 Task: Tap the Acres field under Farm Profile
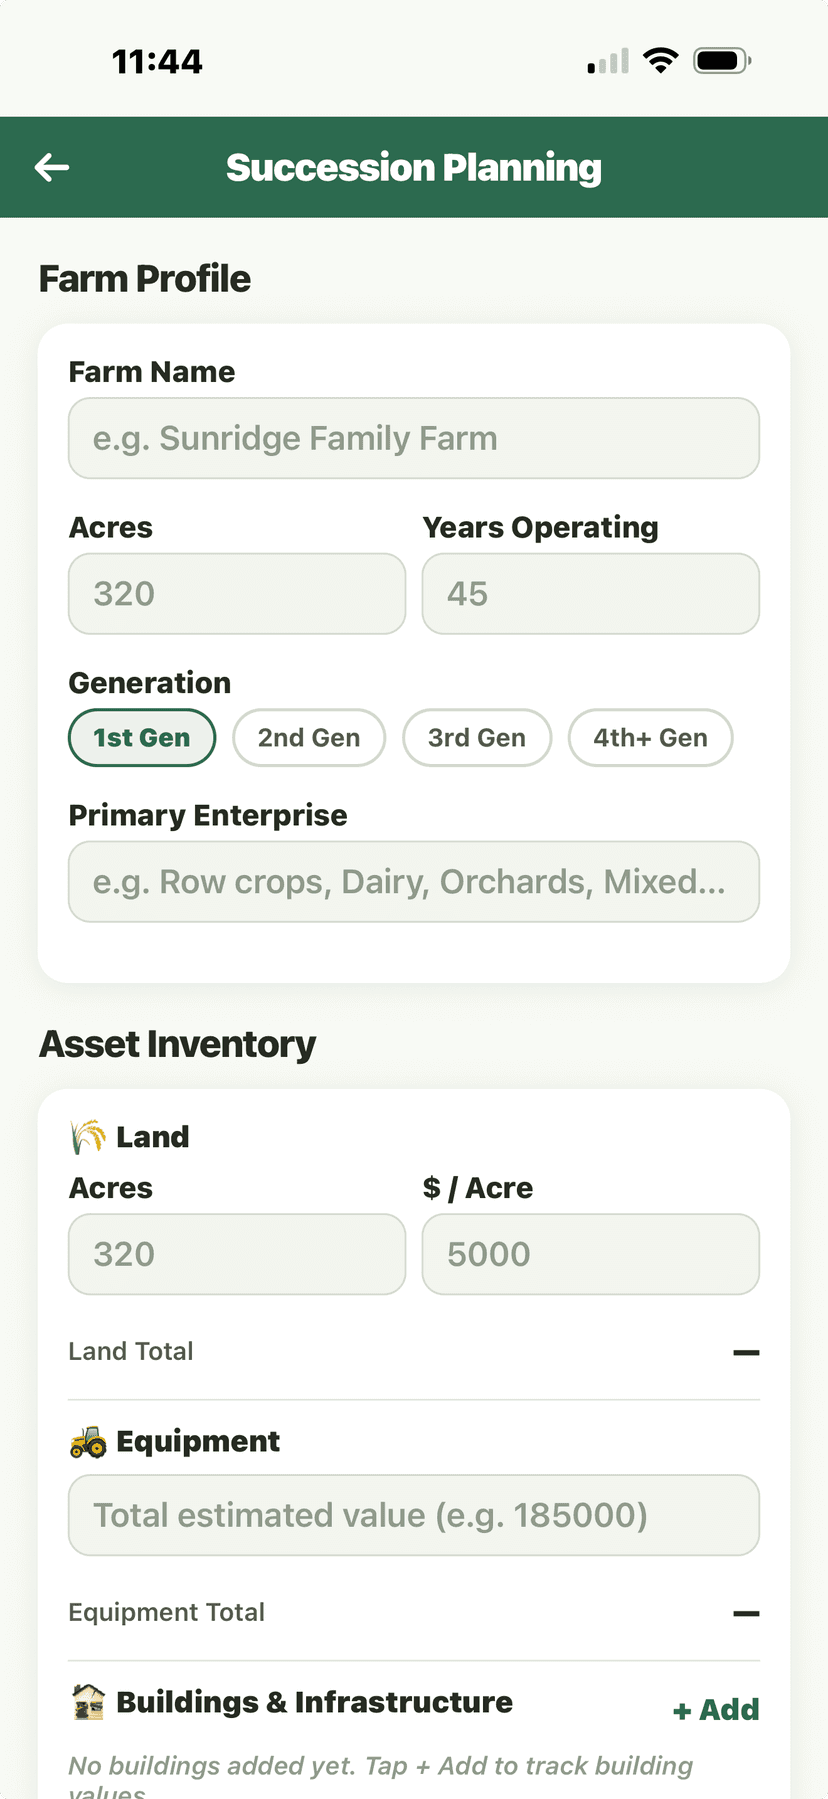pos(236,593)
